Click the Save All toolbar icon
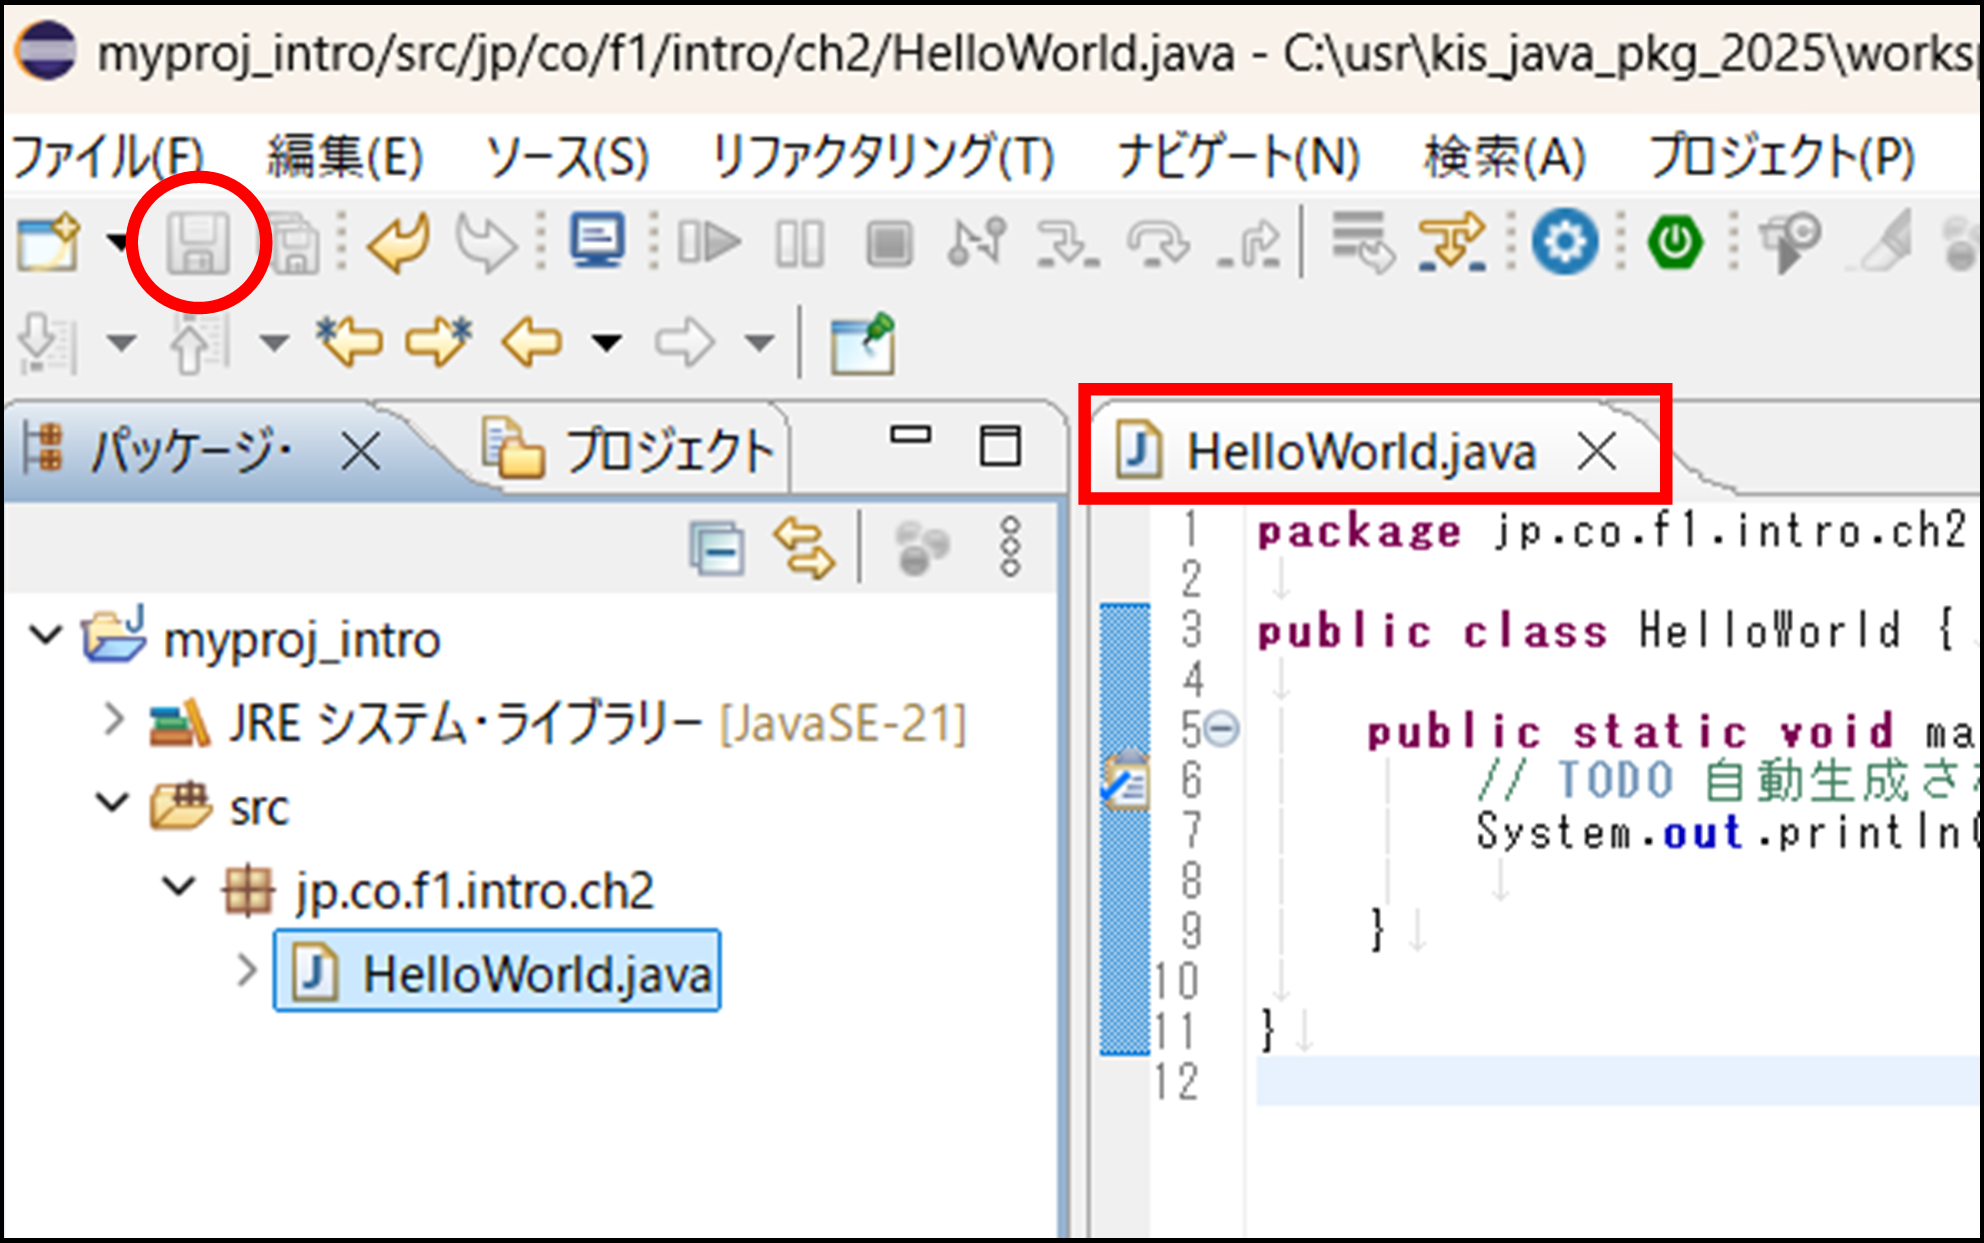1984x1243 pixels. (294, 243)
